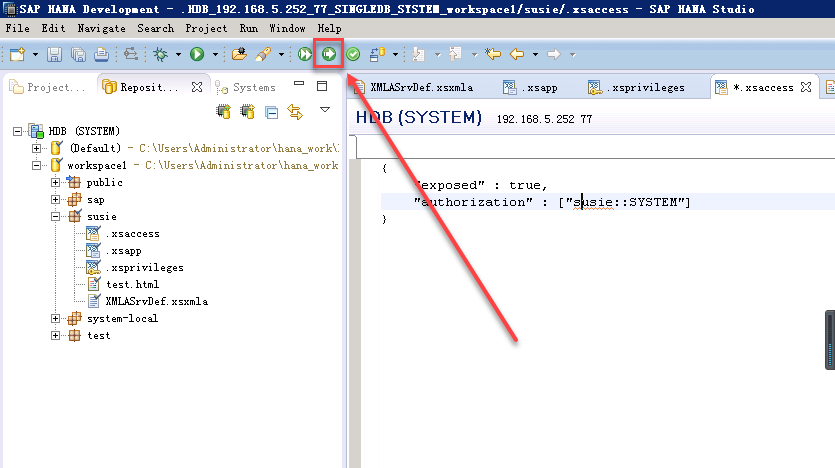Open the Help menu

click(x=329, y=28)
